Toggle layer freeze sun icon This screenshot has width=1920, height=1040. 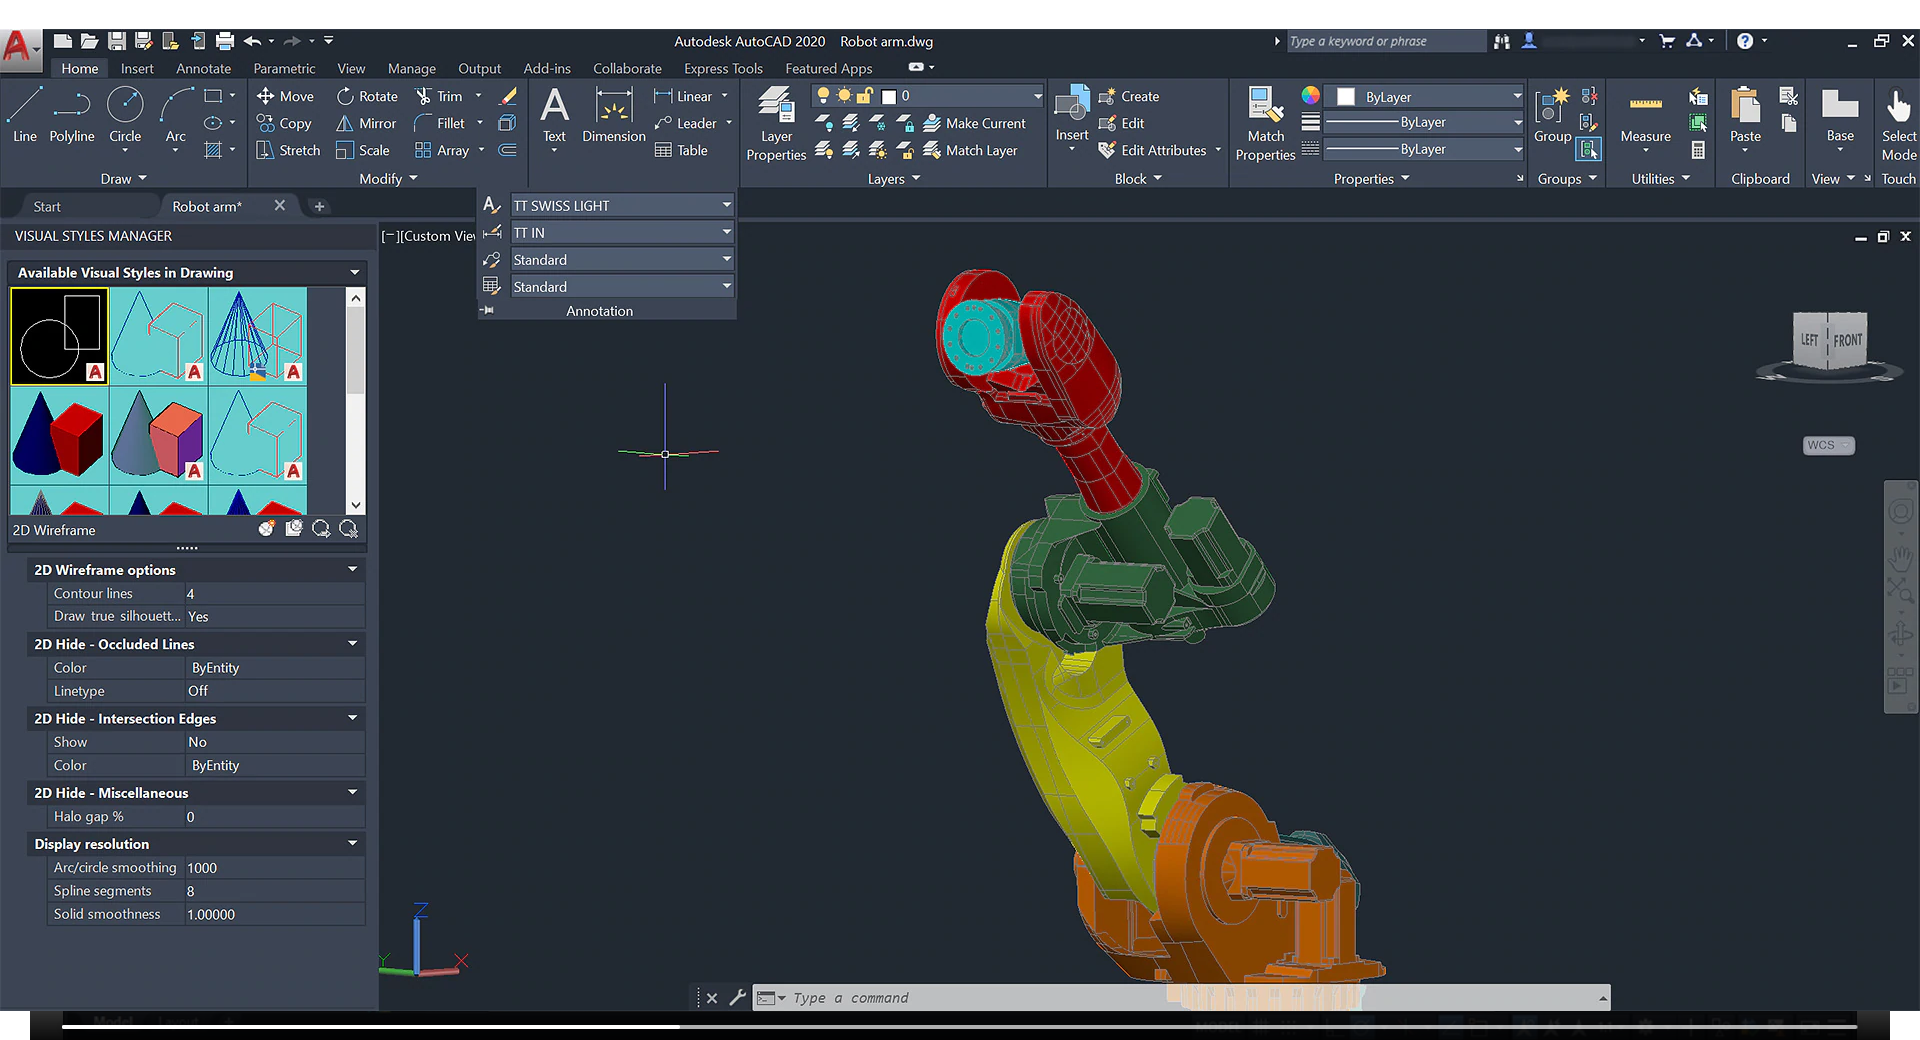click(844, 95)
